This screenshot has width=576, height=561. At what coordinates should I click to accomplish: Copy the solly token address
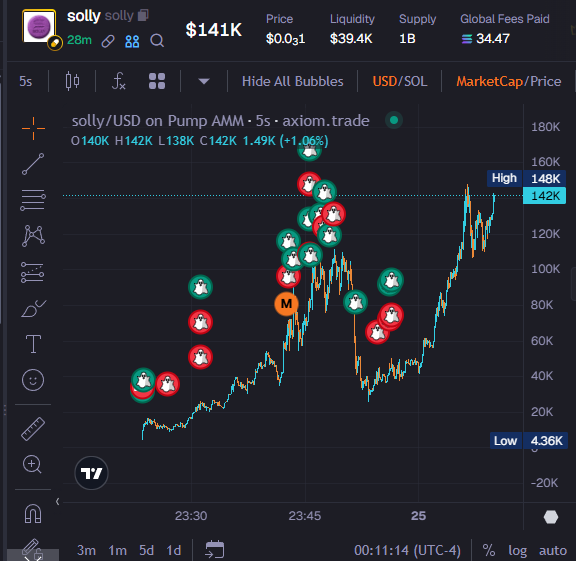tap(143, 15)
